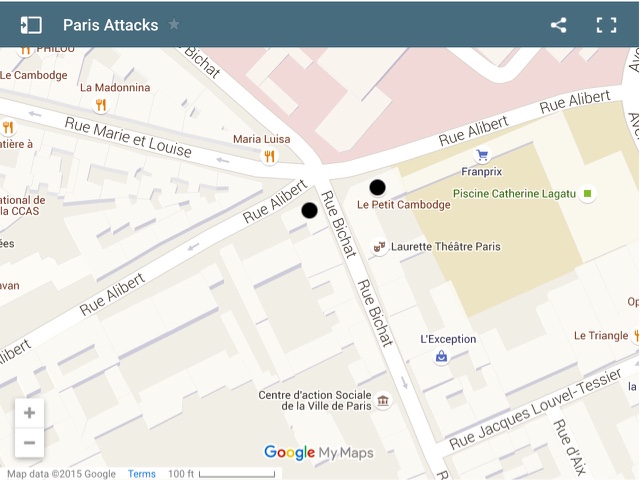Click the Rue Marie et Louise label

[x=128, y=137]
